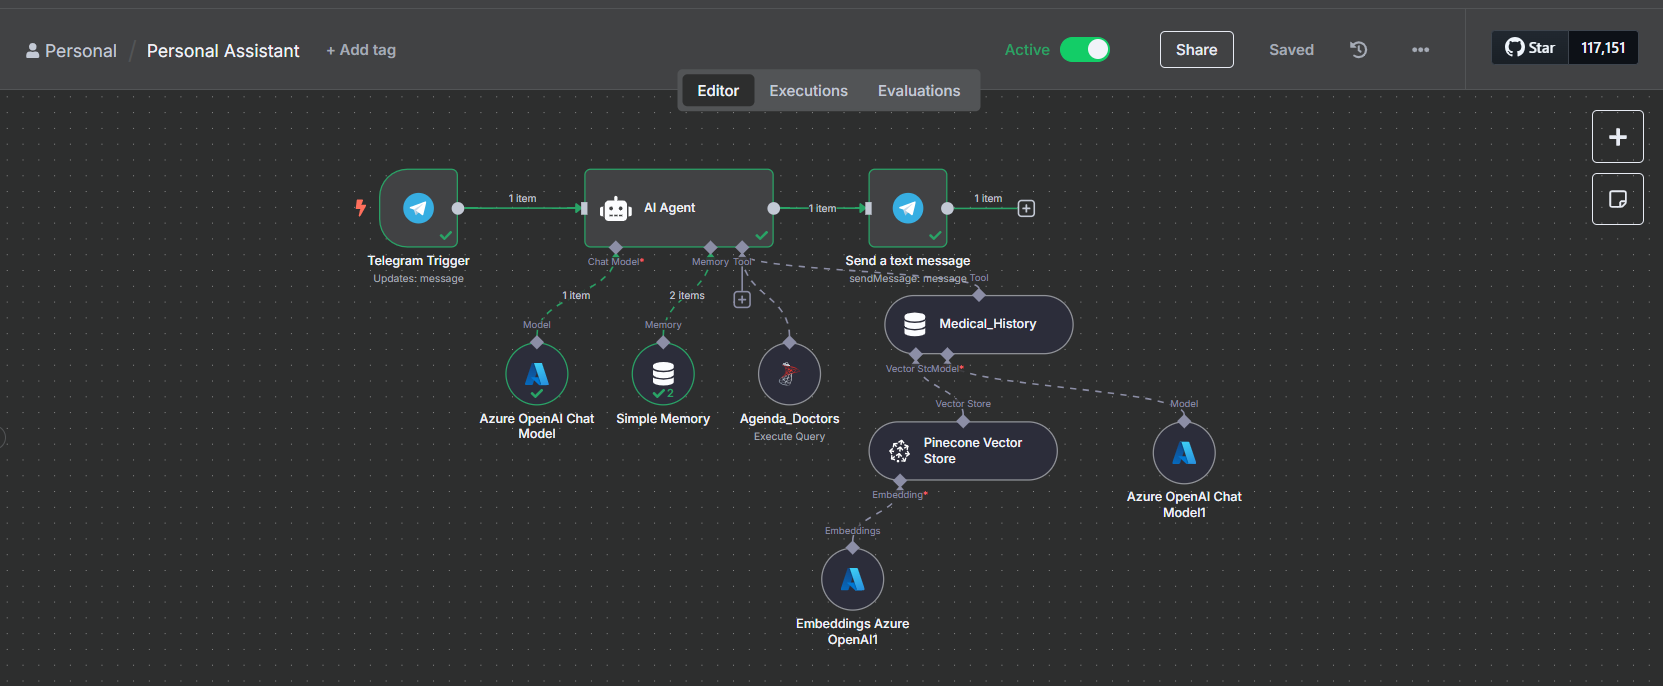
Task: Select the Azure OpenAI Chat Model1 node
Action: [1184, 453]
